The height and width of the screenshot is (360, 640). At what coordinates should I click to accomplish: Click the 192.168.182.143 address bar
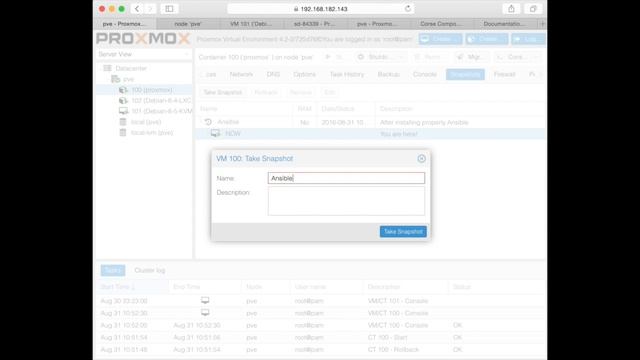tap(320, 9)
